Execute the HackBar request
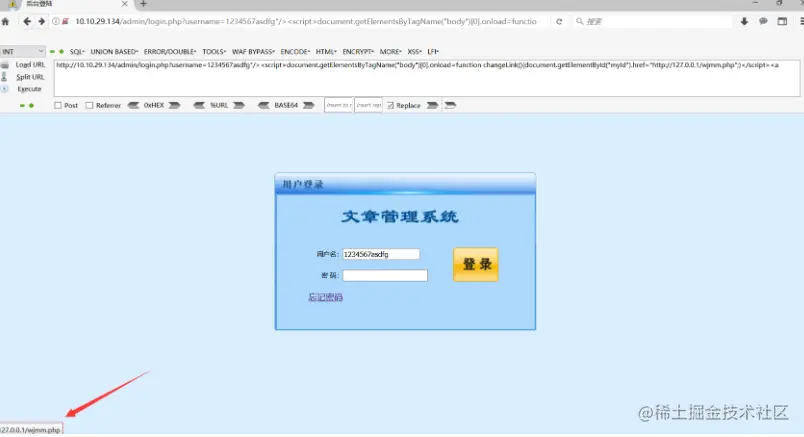 click(x=29, y=89)
